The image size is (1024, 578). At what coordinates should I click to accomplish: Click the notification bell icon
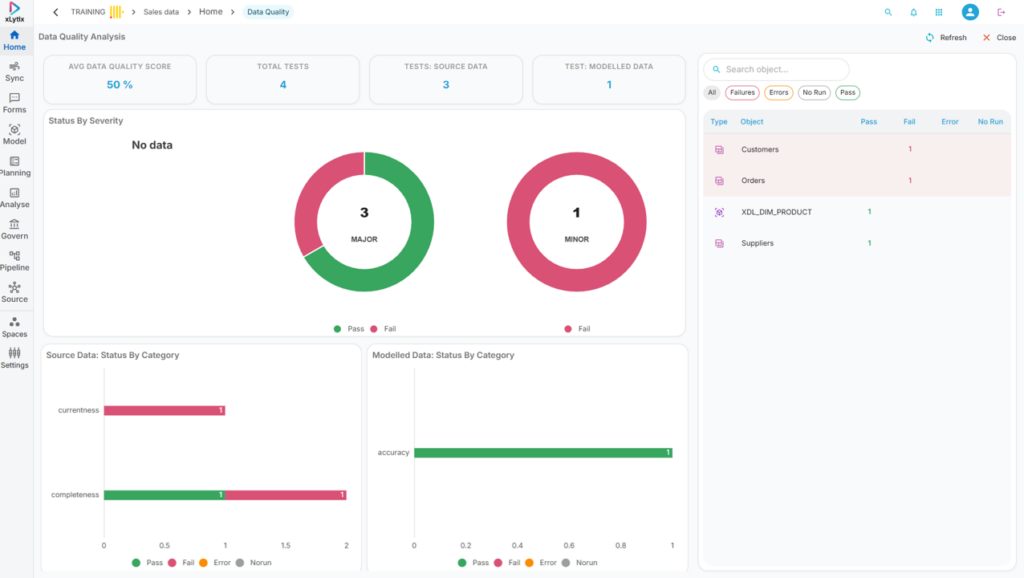(x=913, y=12)
